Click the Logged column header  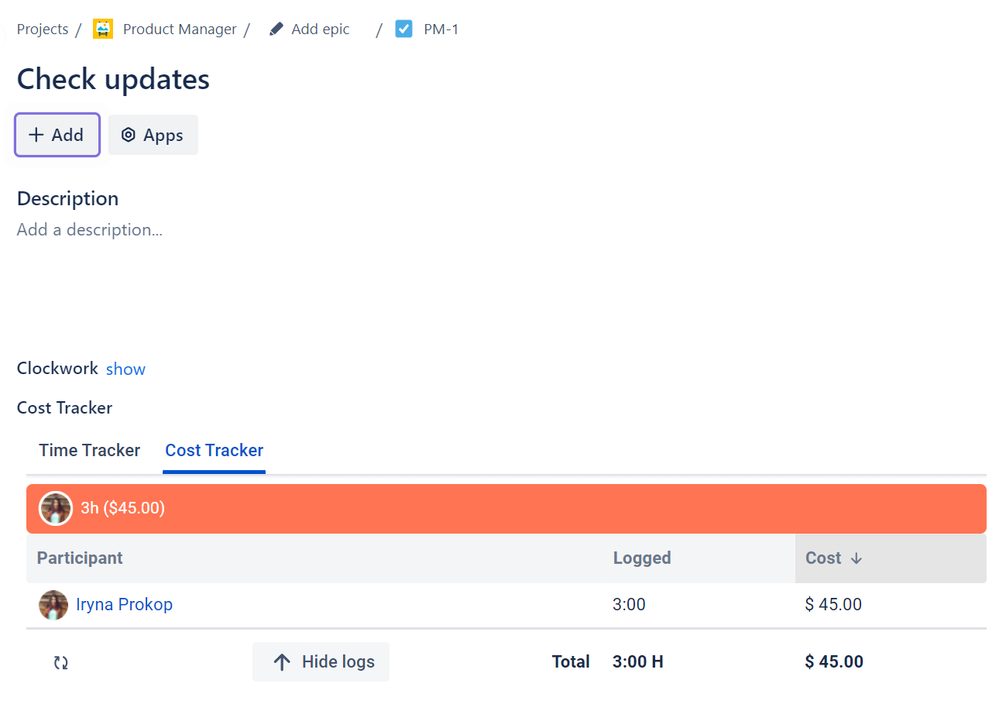coord(642,558)
